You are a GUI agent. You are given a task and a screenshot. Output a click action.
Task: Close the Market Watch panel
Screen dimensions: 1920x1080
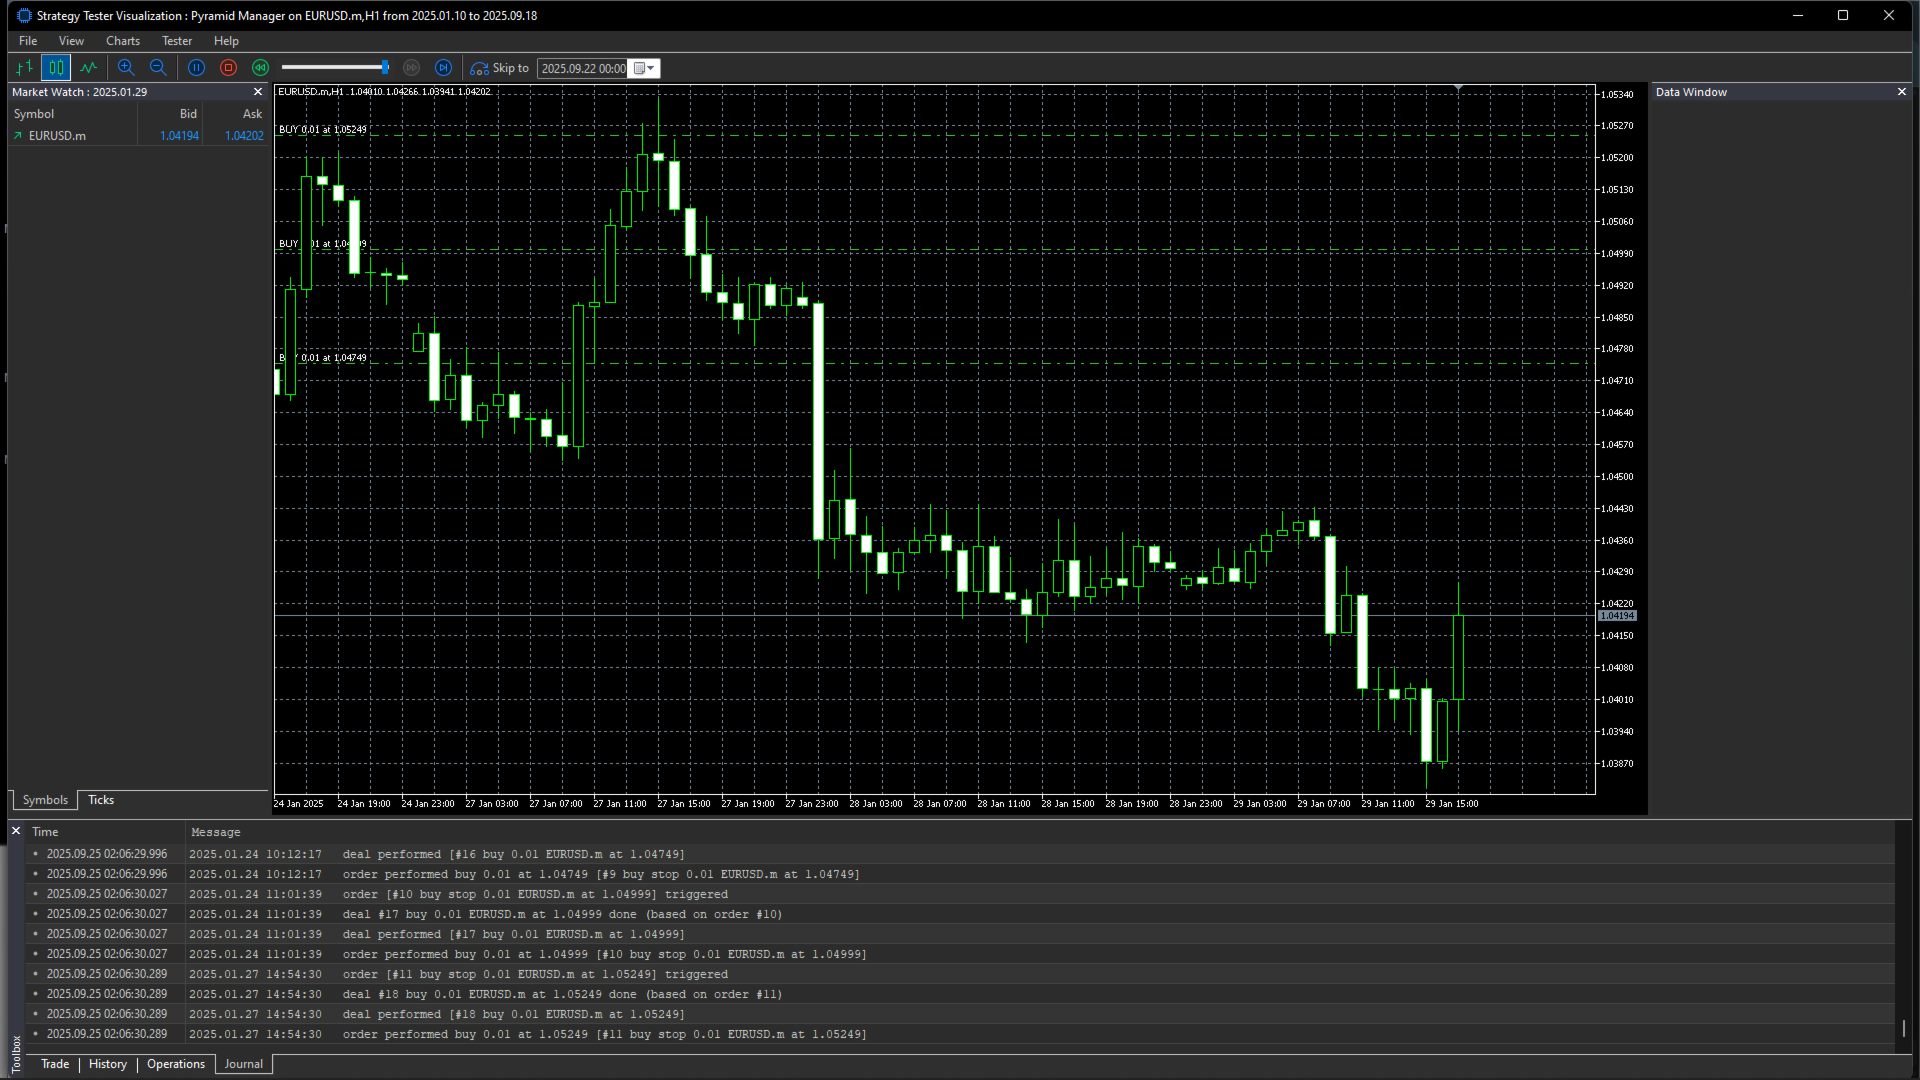coord(258,92)
